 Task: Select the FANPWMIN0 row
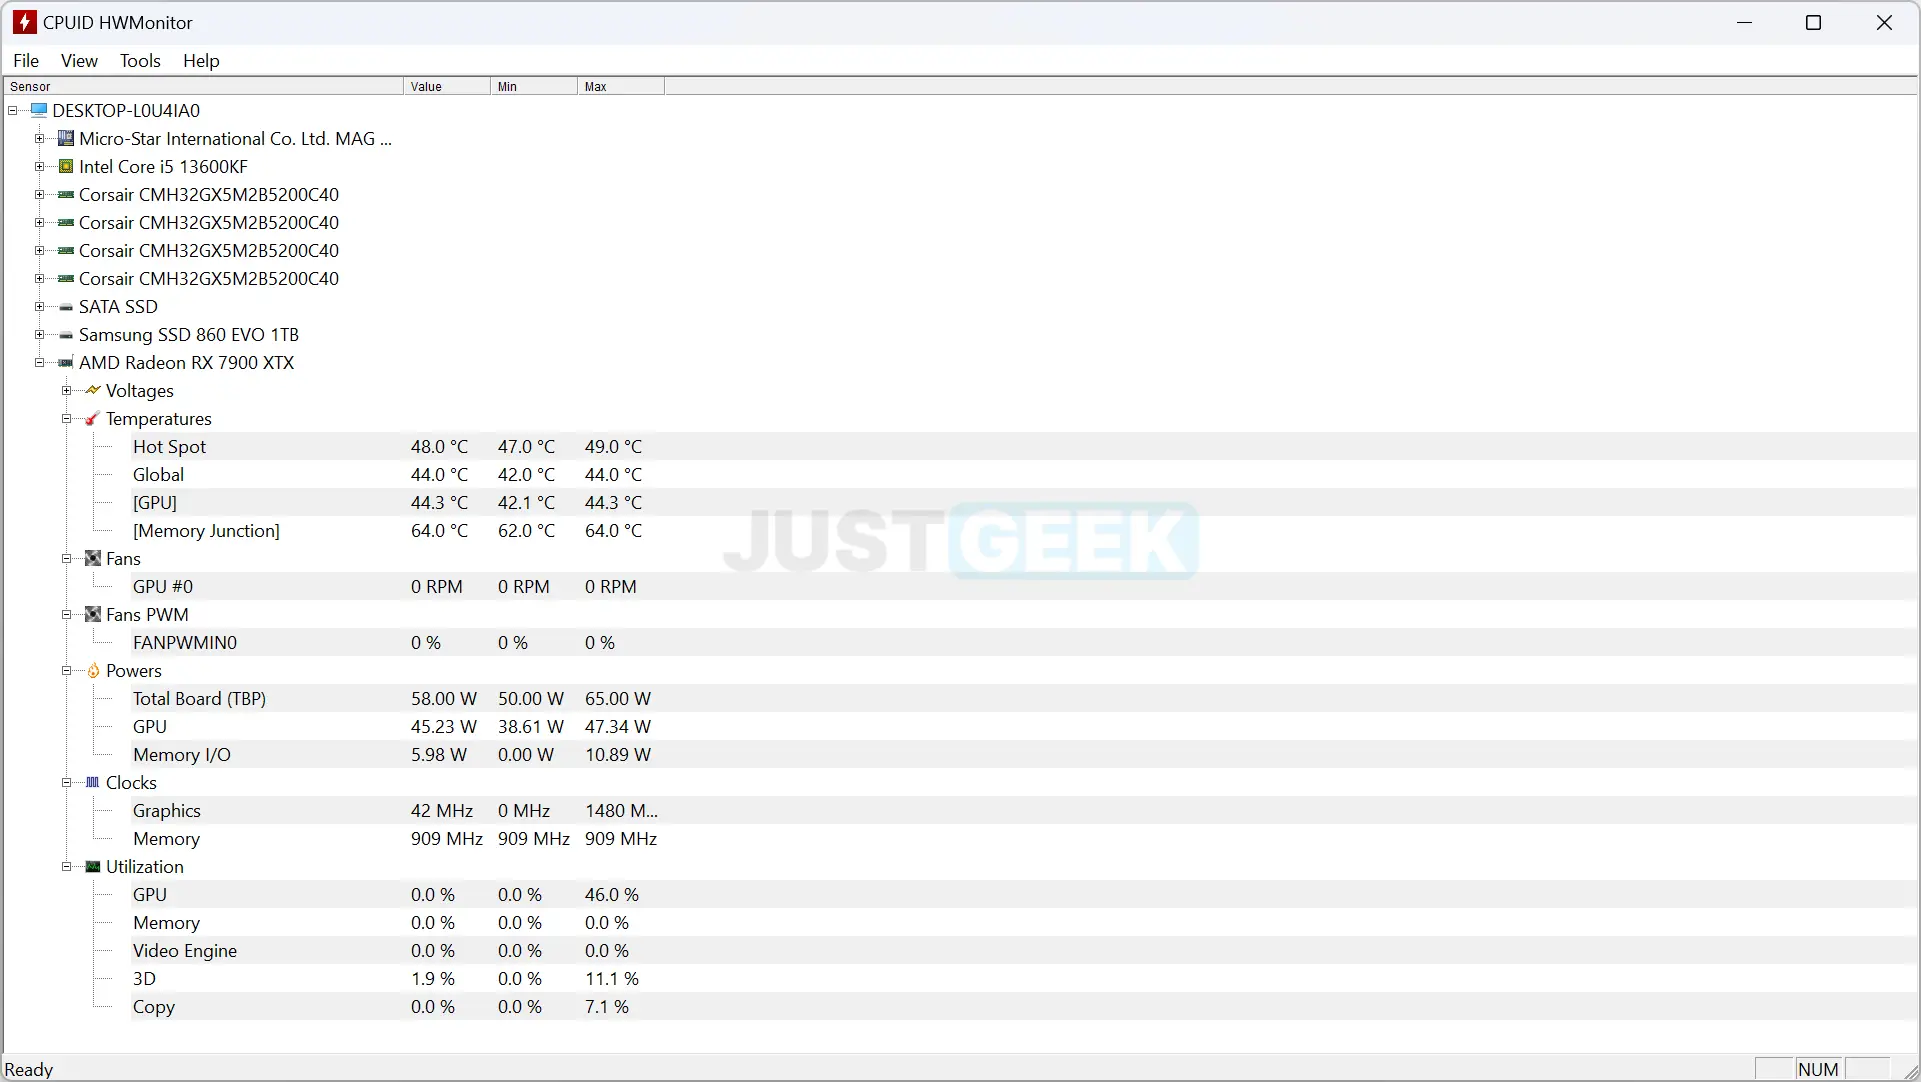1024,643
